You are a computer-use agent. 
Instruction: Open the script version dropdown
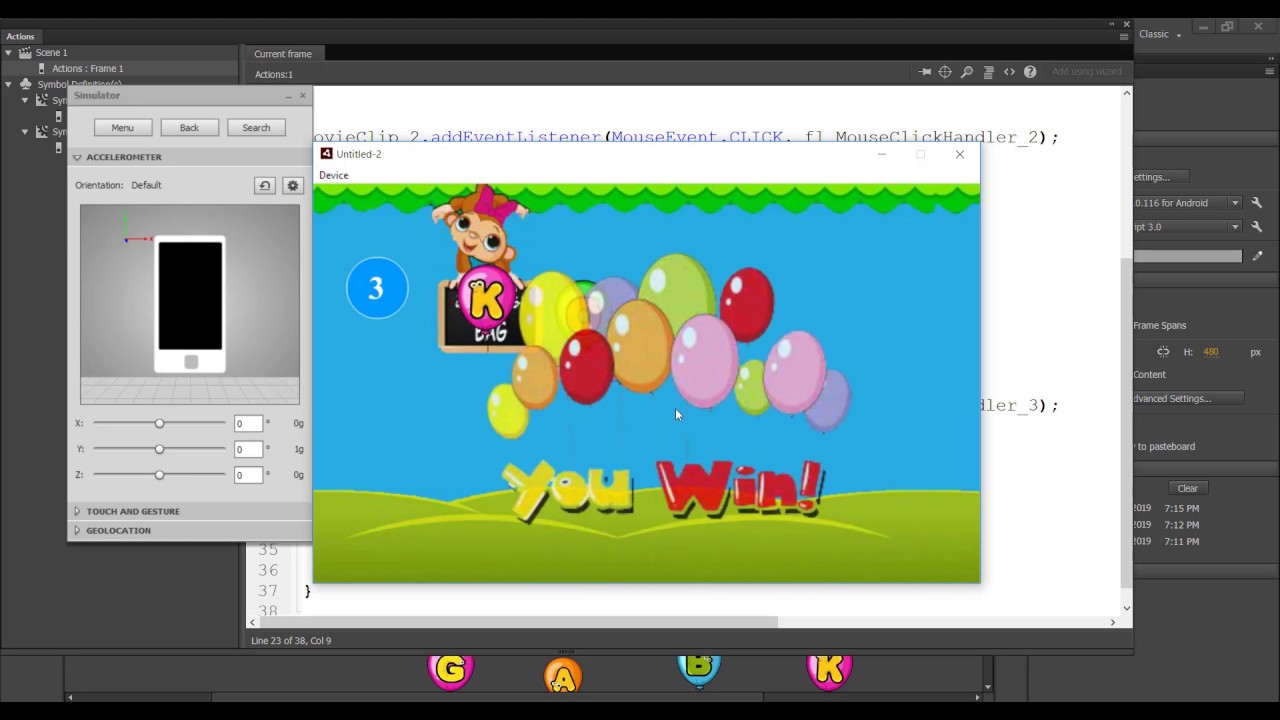[x=1235, y=227]
